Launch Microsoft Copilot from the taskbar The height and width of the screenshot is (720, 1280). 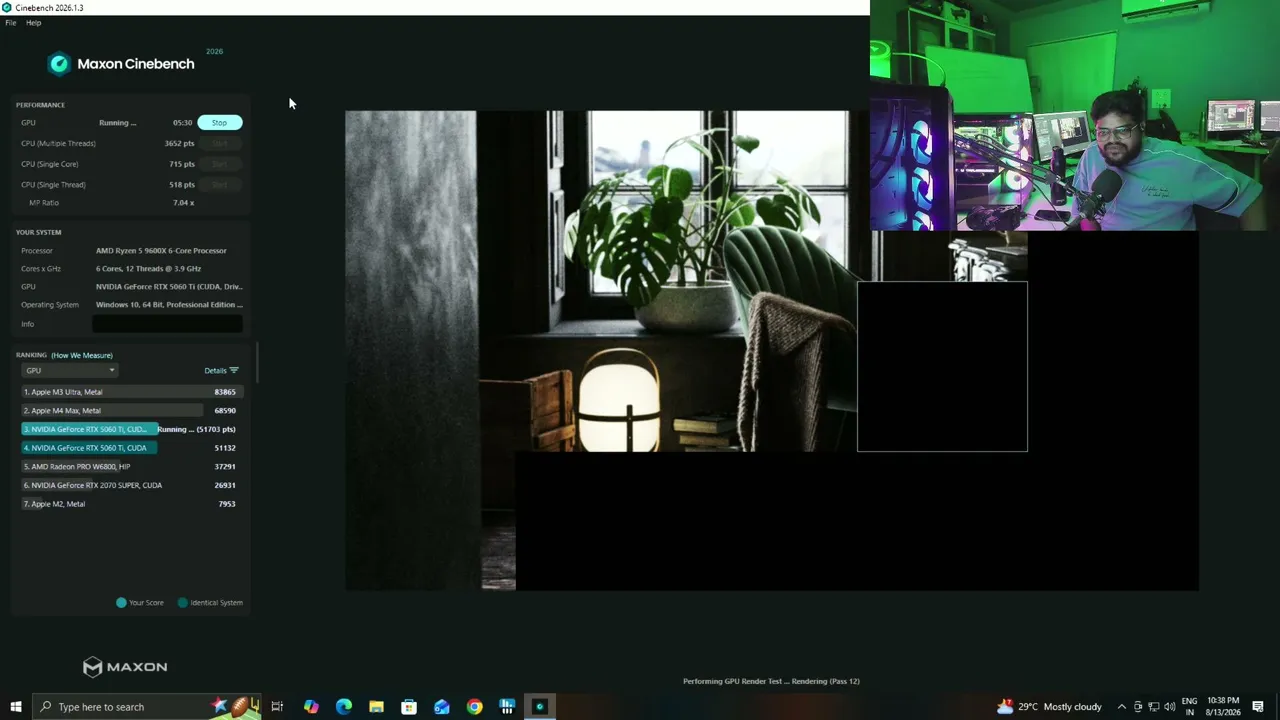(311, 707)
